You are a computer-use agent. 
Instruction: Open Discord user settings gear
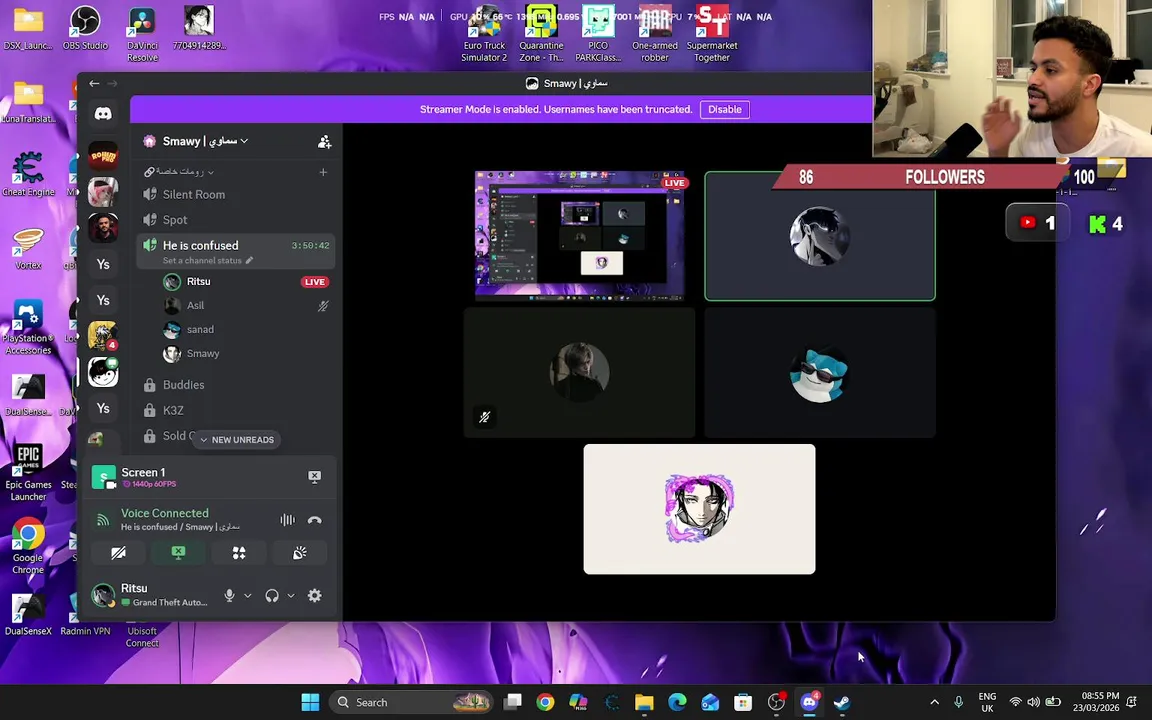click(314, 596)
